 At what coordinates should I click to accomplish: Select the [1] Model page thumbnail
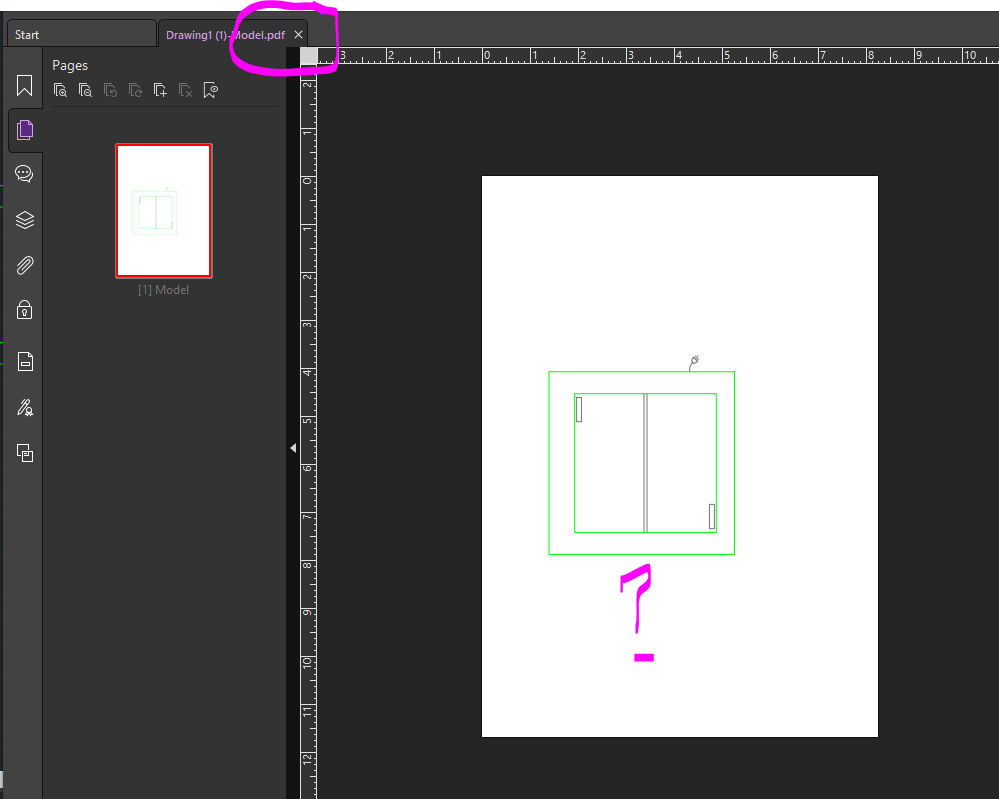(163, 210)
